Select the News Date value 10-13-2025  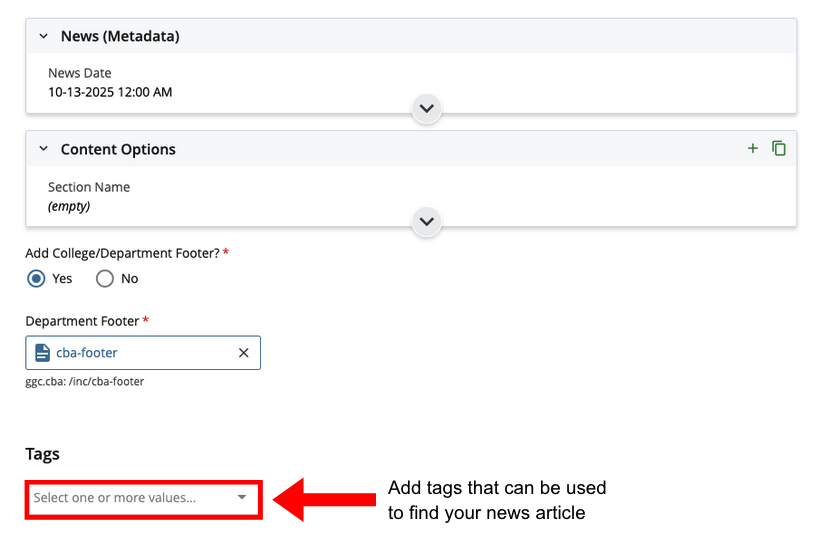110,92
